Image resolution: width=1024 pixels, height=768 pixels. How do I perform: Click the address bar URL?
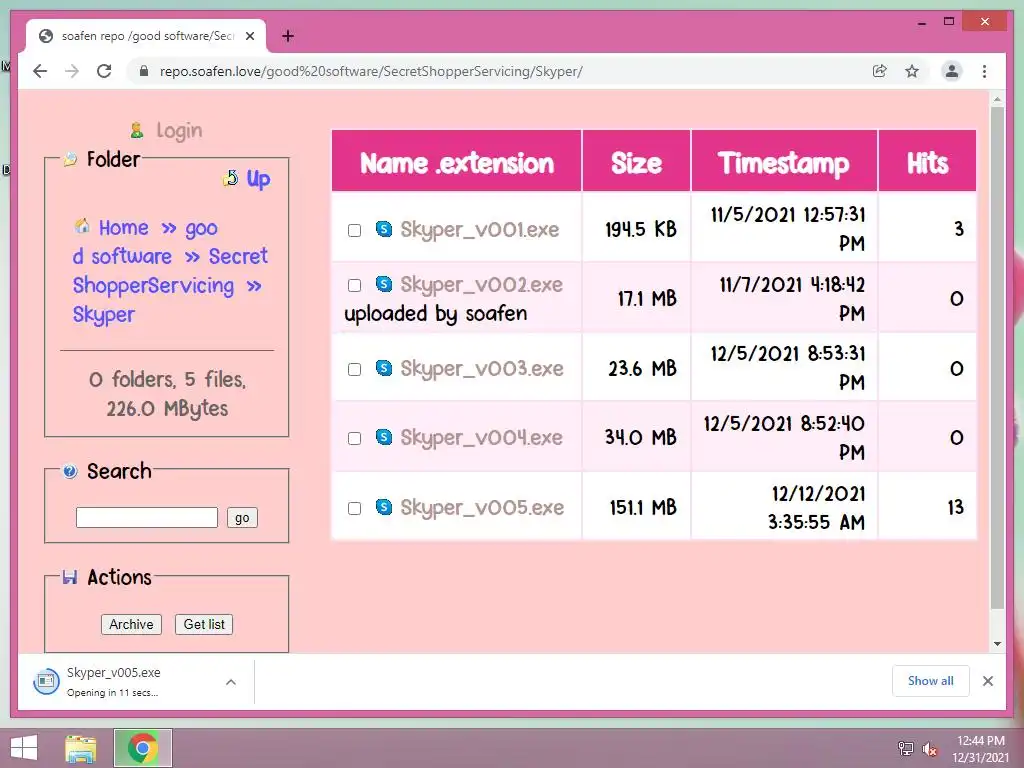tap(371, 71)
